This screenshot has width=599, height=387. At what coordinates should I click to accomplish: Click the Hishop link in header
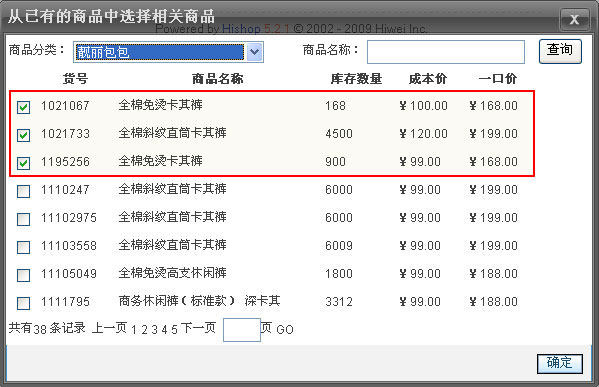point(241,29)
